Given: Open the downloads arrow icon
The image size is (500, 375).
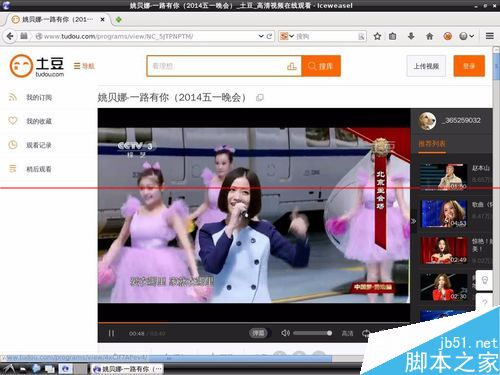Looking at the screenshot, I should pos(411,36).
